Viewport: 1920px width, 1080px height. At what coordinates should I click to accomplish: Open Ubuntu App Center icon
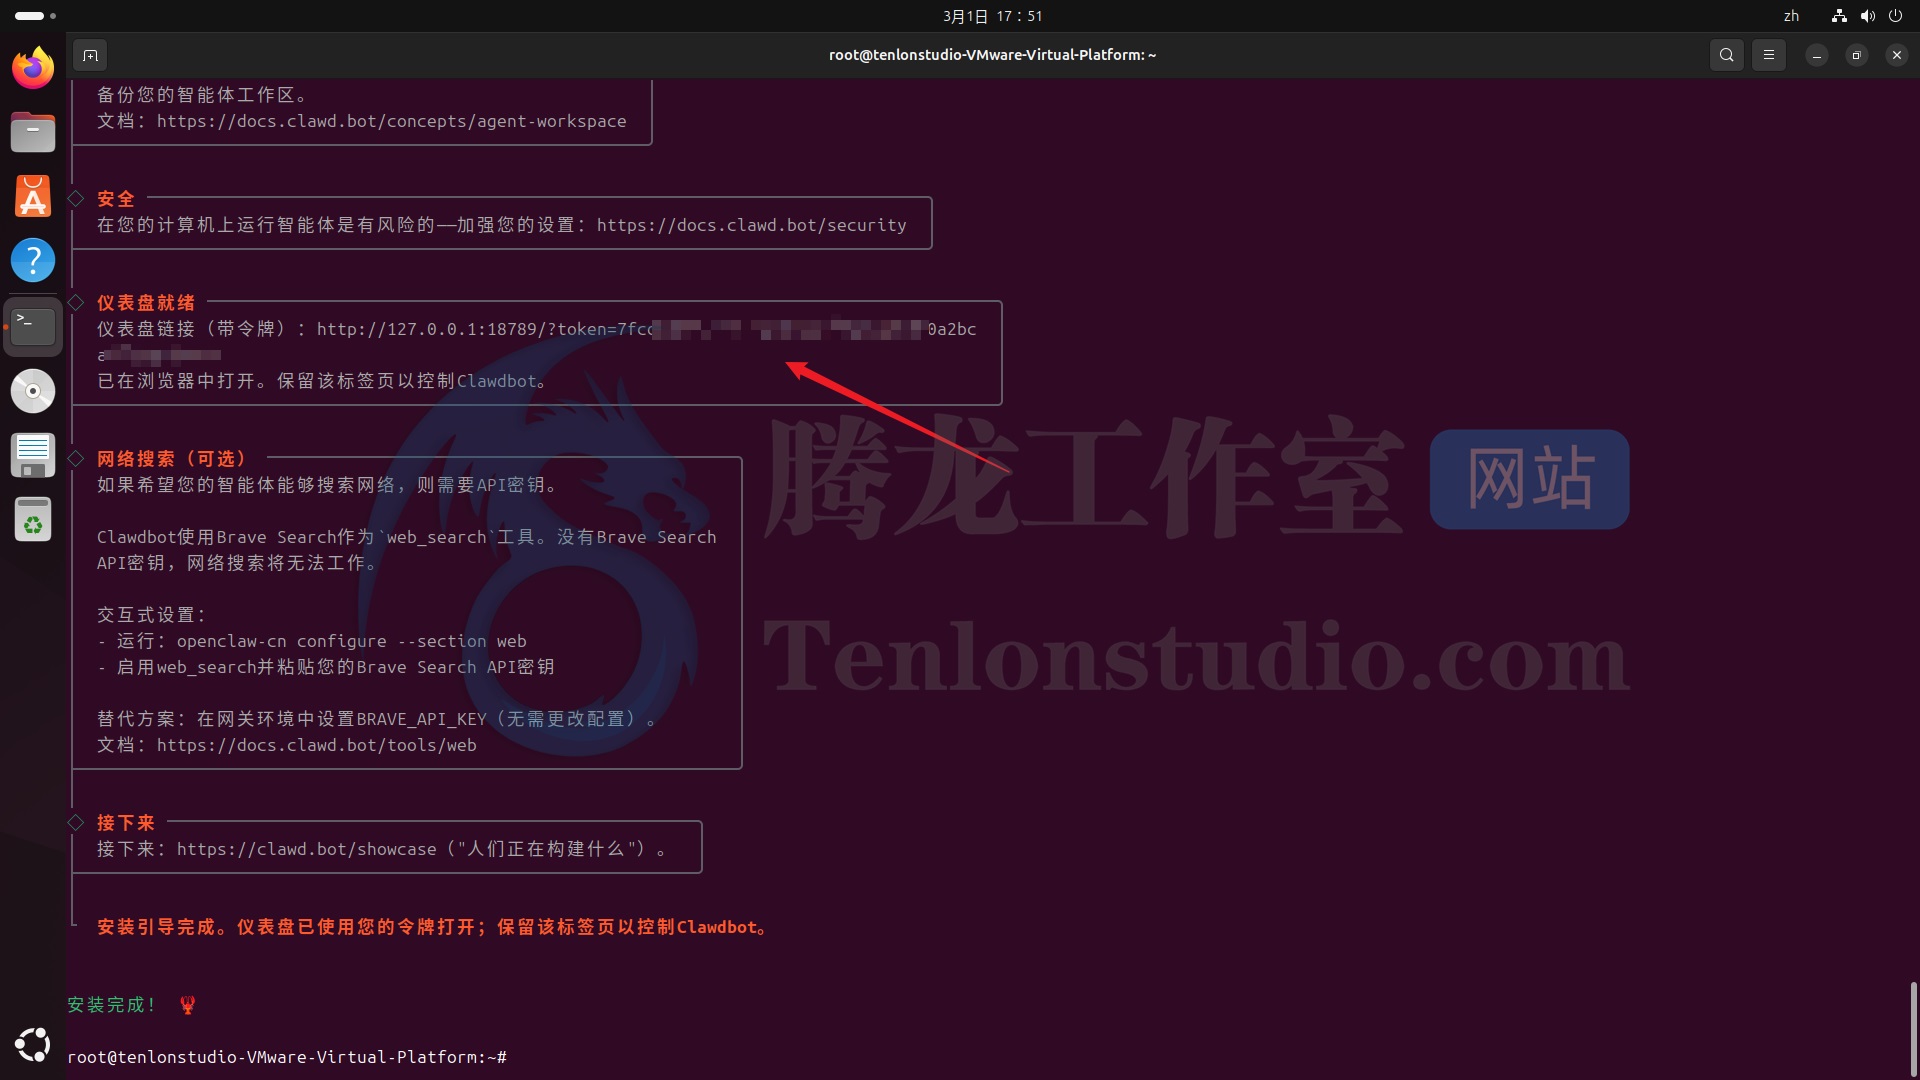tap(33, 196)
